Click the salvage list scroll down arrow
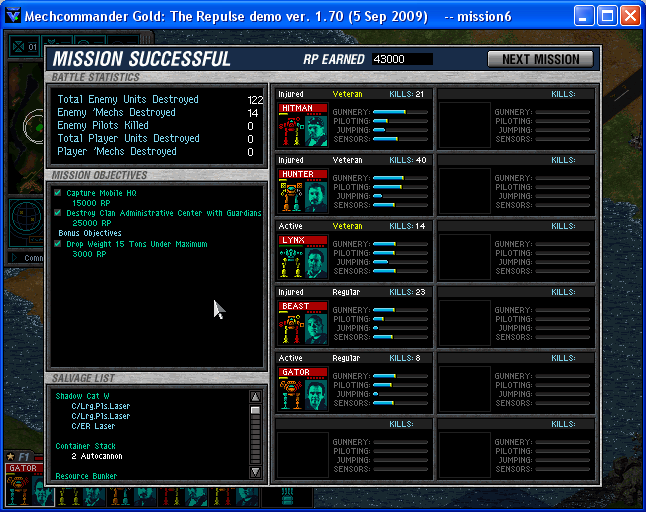 (x=255, y=472)
